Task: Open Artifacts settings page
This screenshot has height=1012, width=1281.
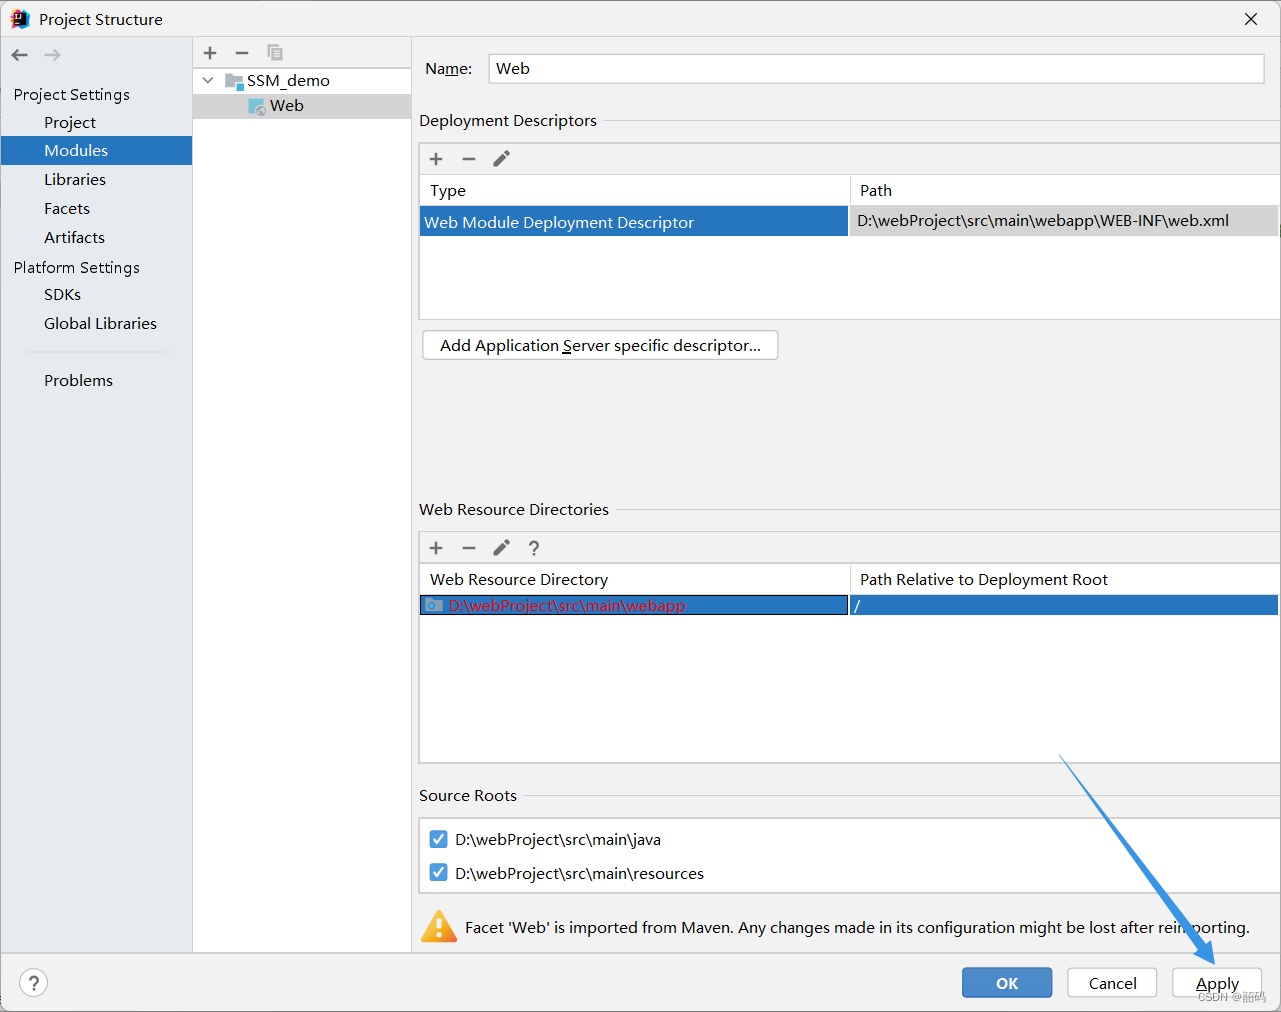Action: [x=74, y=237]
